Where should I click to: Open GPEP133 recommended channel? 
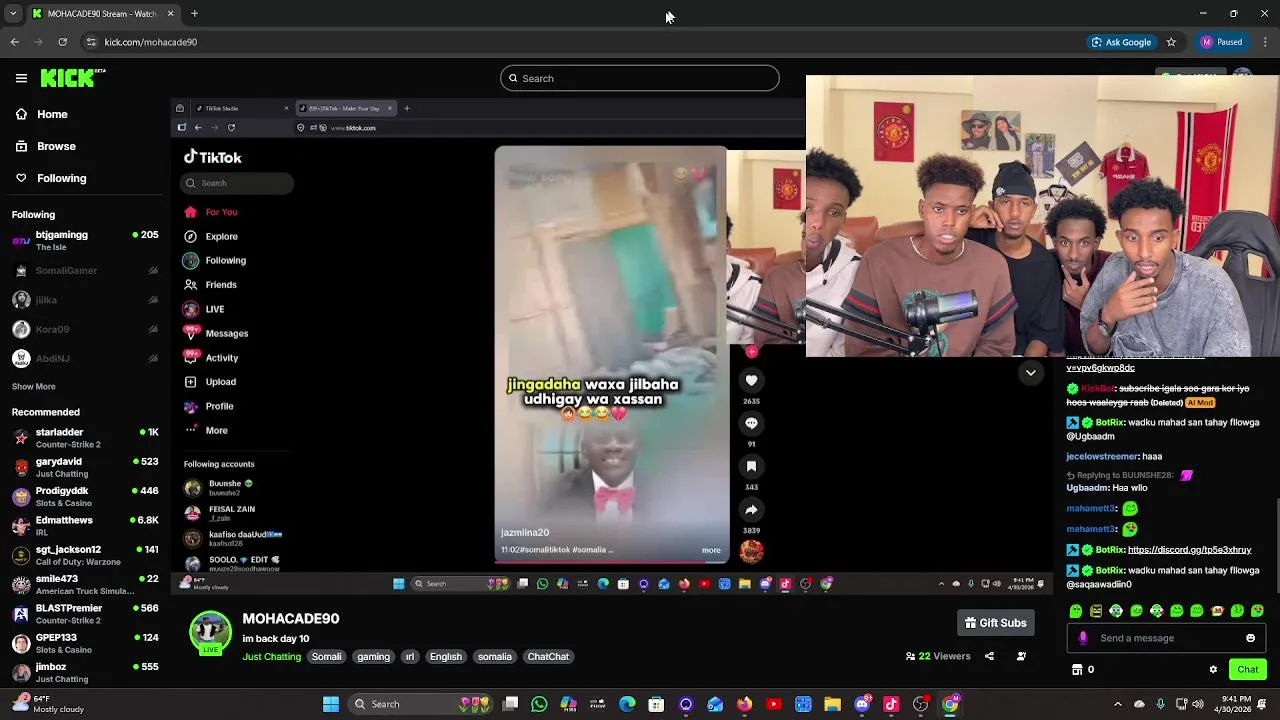click(85, 643)
